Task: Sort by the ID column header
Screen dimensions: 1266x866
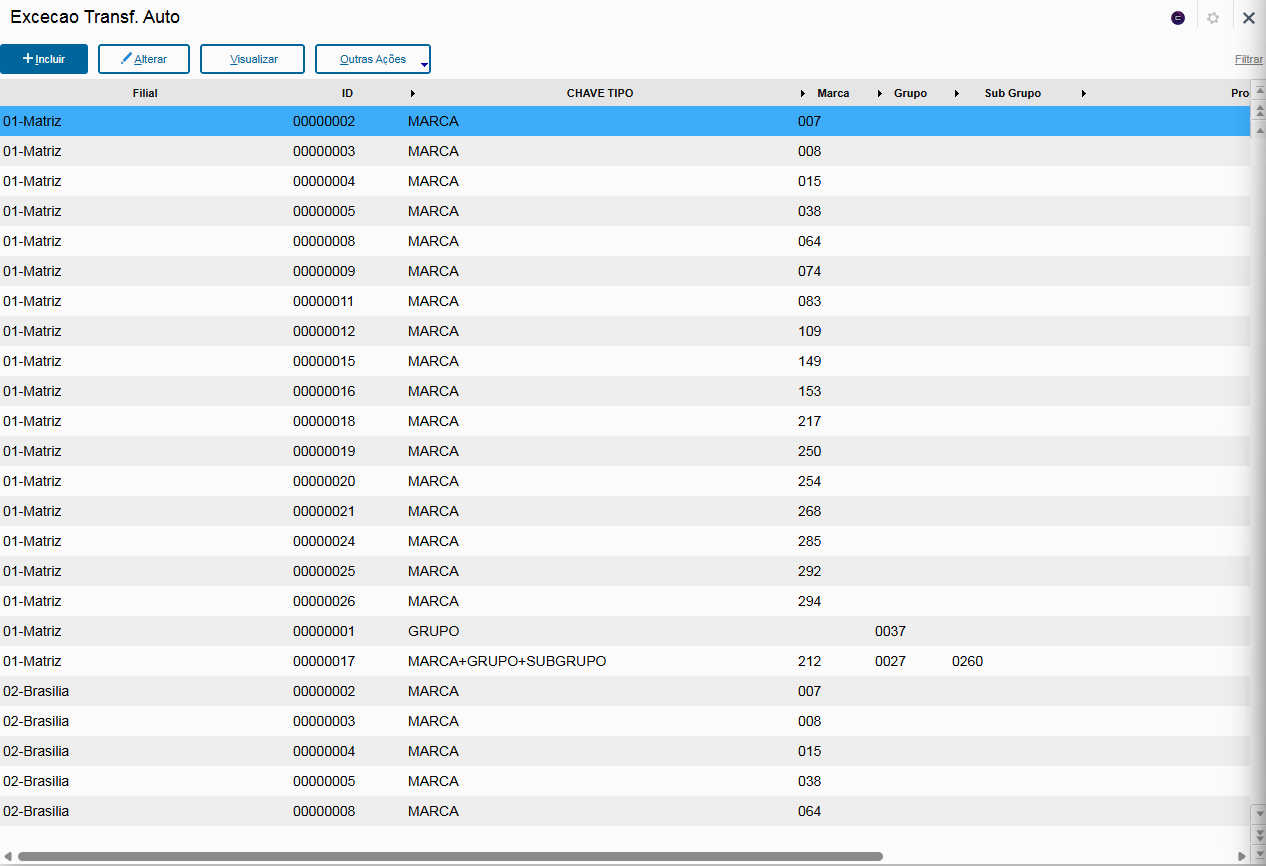Action: [347, 93]
